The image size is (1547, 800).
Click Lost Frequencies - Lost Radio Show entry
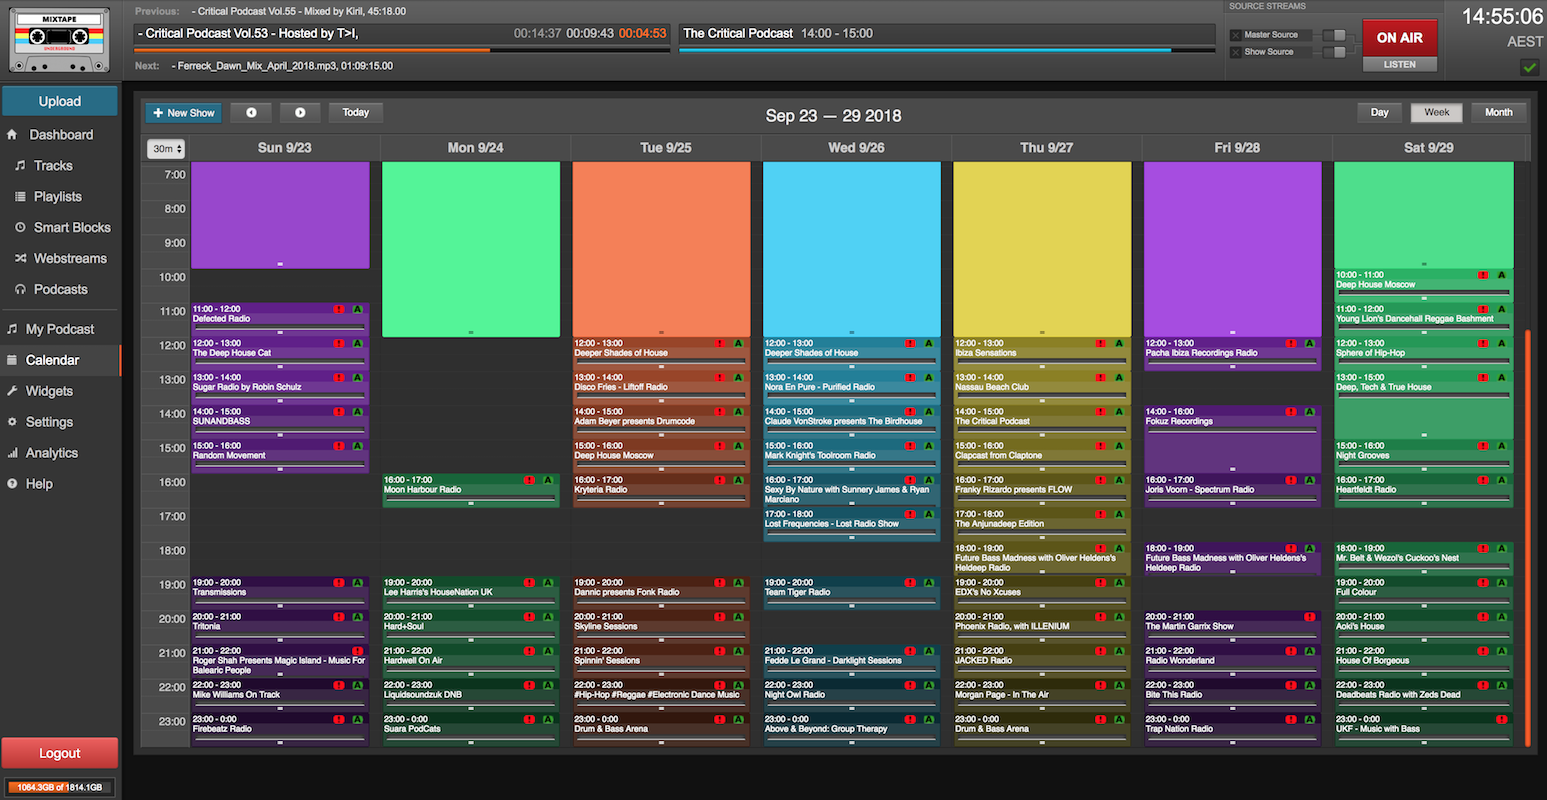click(x=851, y=525)
